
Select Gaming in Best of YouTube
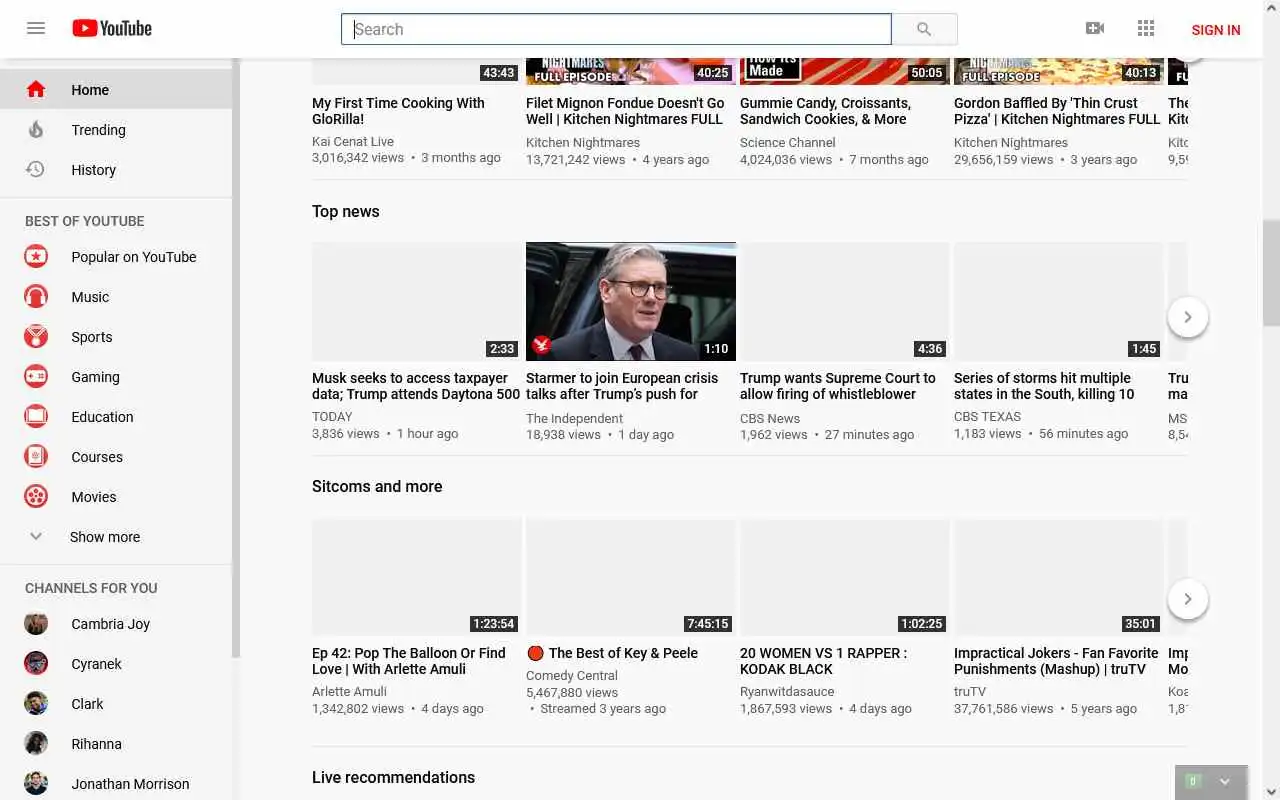click(x=116, y=377)
